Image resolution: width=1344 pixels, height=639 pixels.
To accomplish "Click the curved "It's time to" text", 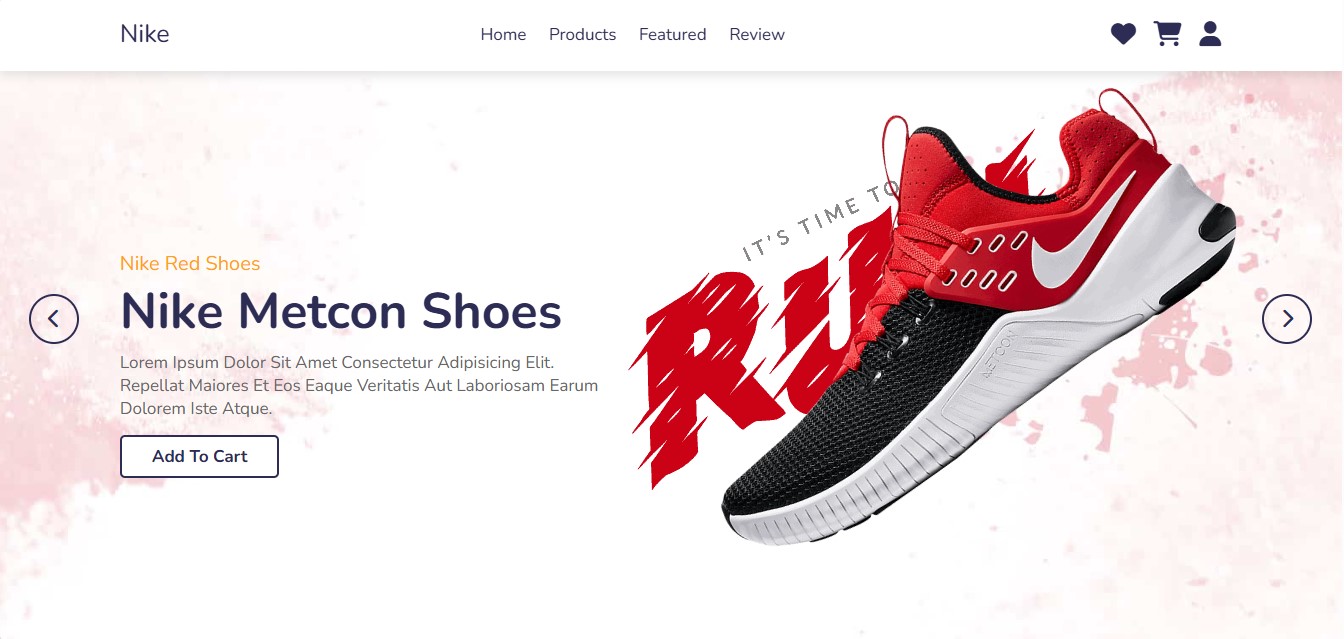I will click(815, 222).
